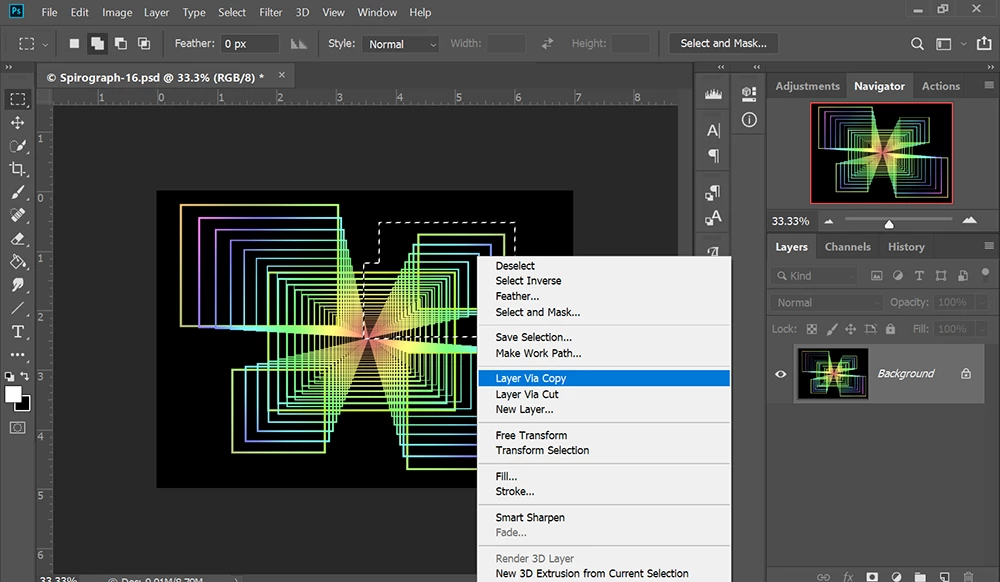1000x582 pixels.
Task: Open the Style dropdown set to Normal
Action: click(x=401, y=44)
